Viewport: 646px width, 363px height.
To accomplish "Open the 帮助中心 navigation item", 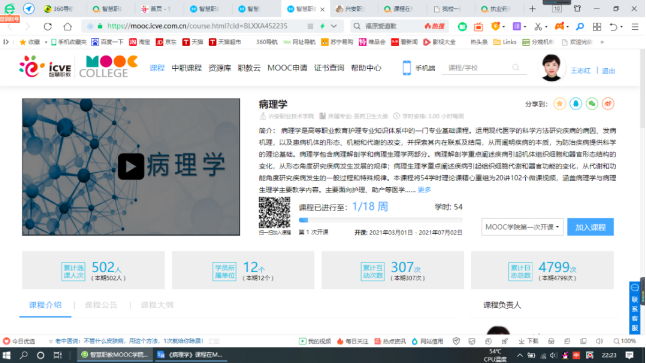I will click(x=366, y=68).
